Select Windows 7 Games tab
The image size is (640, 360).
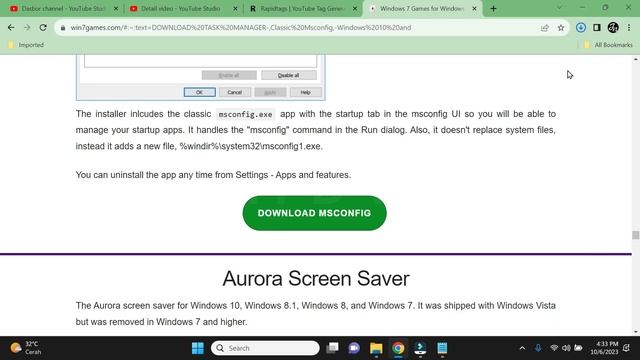[x=422, y=9]
